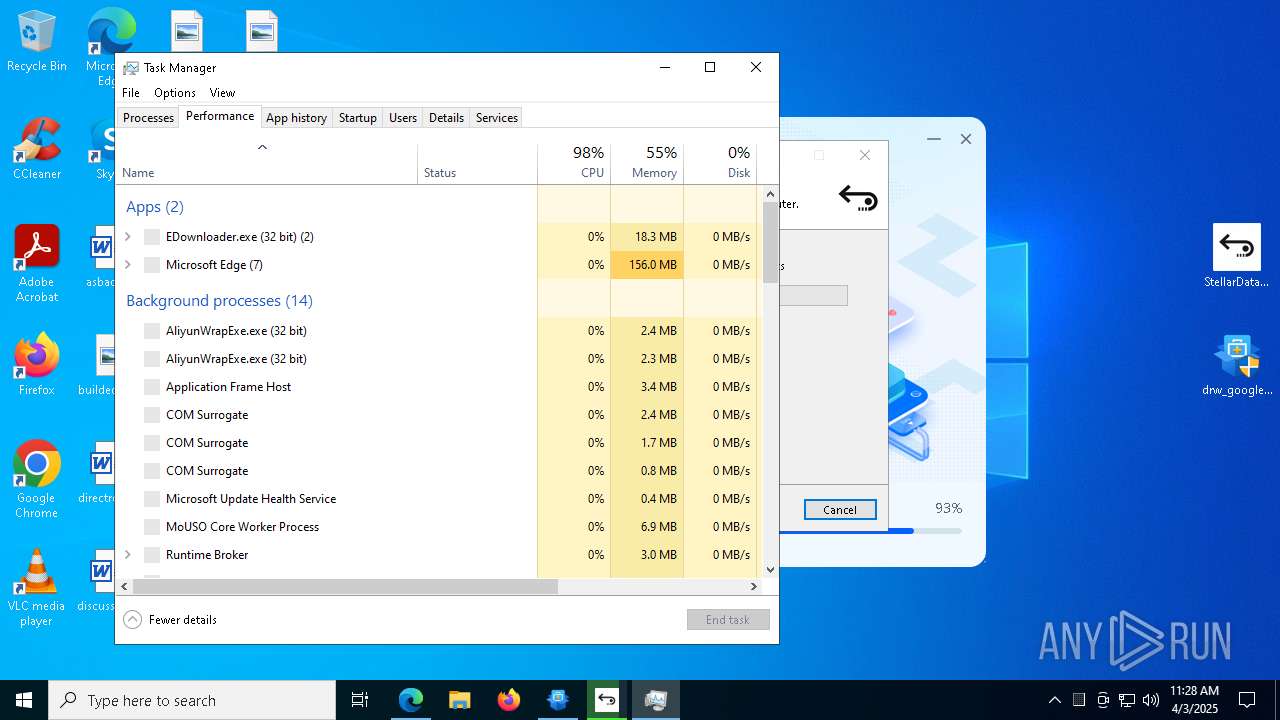Click the taskbar search box
This screenshot has height=720, width=1280.
tap(192, 700)
